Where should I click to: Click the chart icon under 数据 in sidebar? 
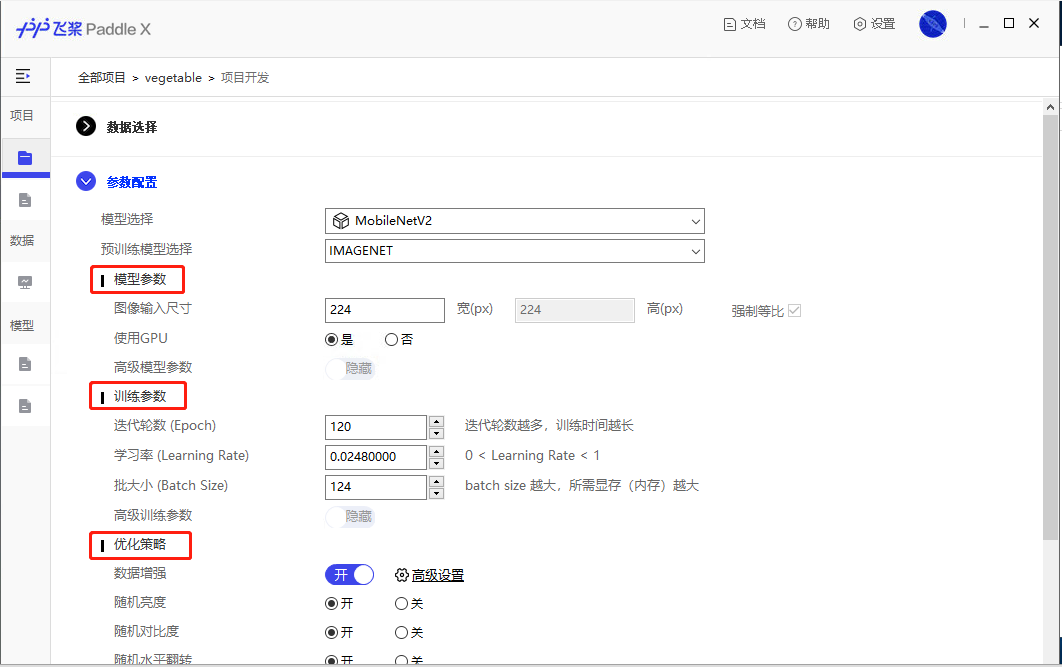(25, 282)
